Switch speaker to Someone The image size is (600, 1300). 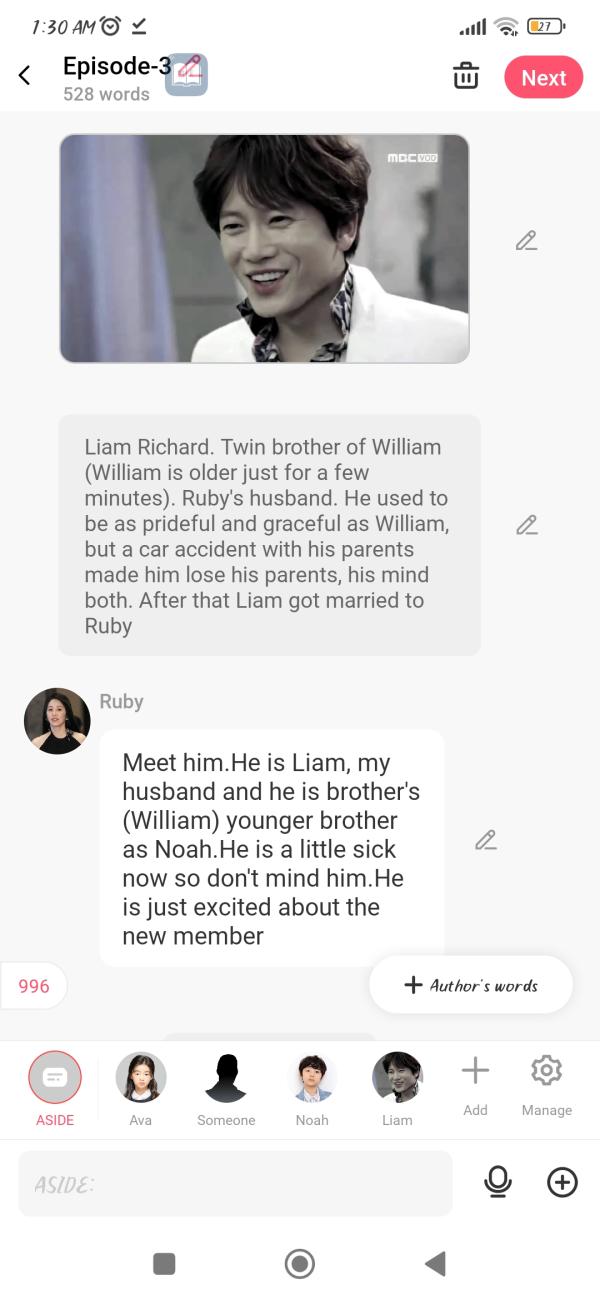pyautogui.click(x=226, y=1089)
